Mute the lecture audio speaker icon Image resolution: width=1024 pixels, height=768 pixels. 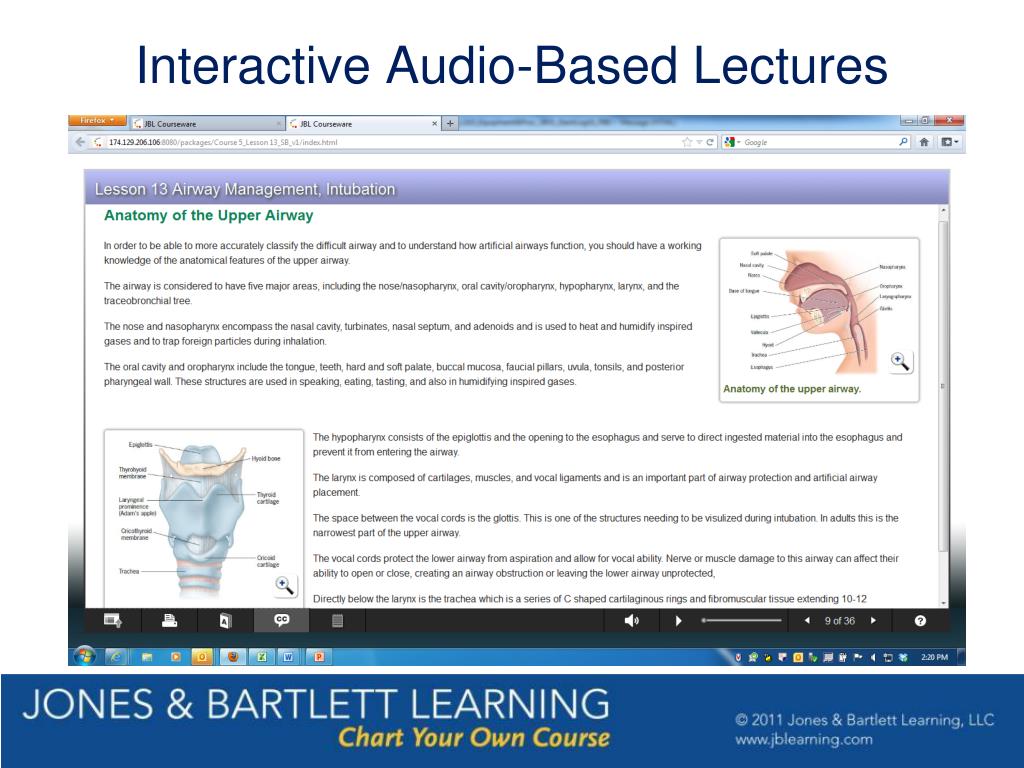(x=631, y=621)
